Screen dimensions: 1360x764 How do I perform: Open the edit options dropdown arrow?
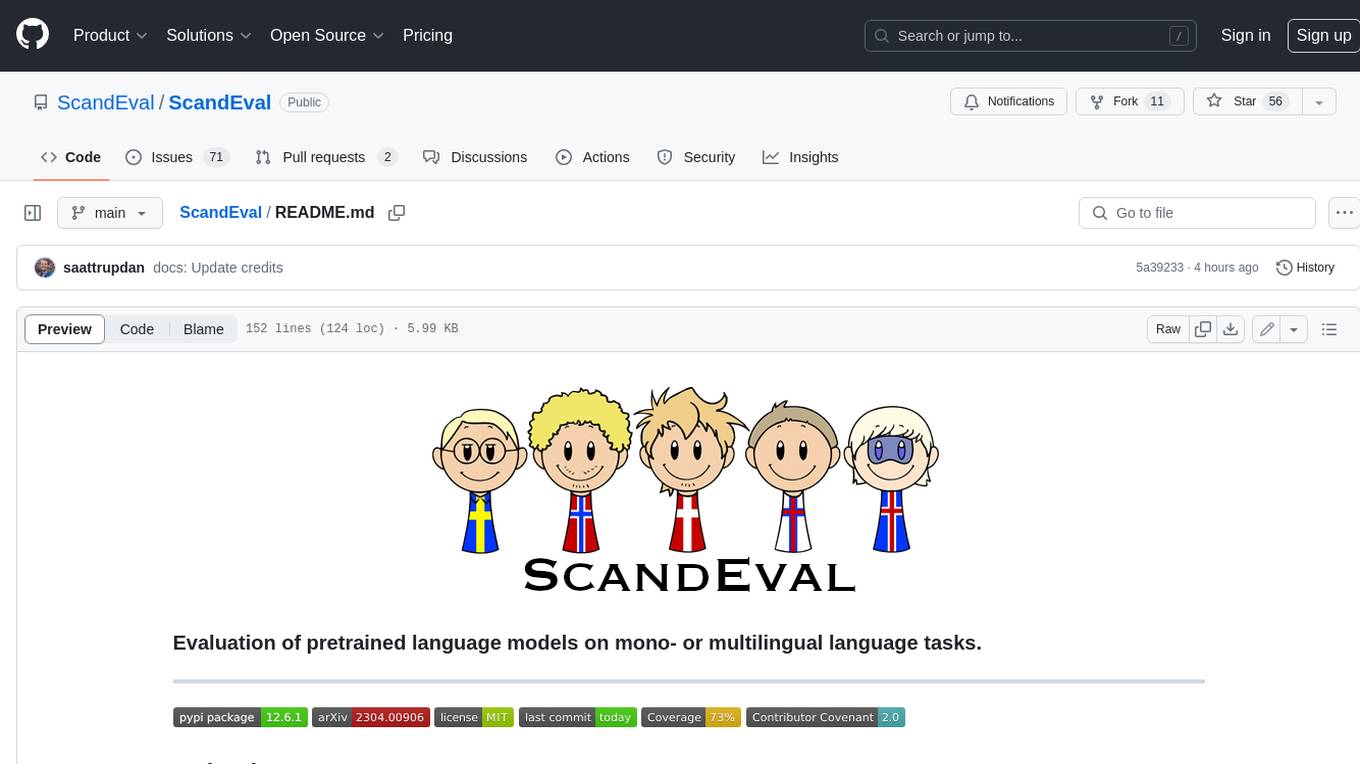[x=1294, y=329]
